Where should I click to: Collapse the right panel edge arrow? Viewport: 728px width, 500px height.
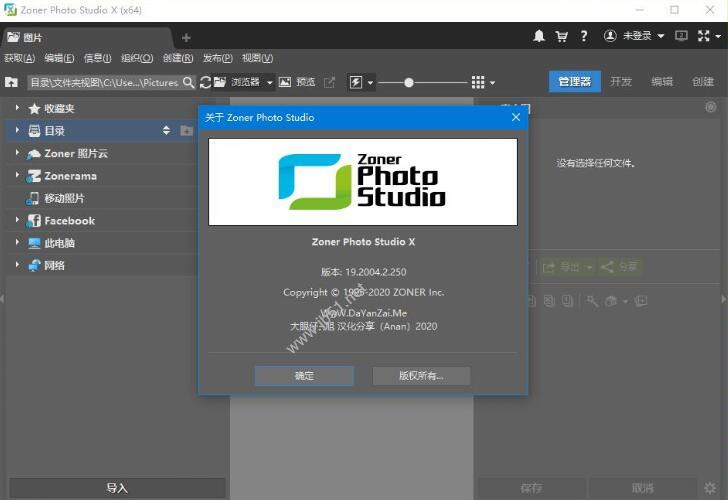point(724,299)
